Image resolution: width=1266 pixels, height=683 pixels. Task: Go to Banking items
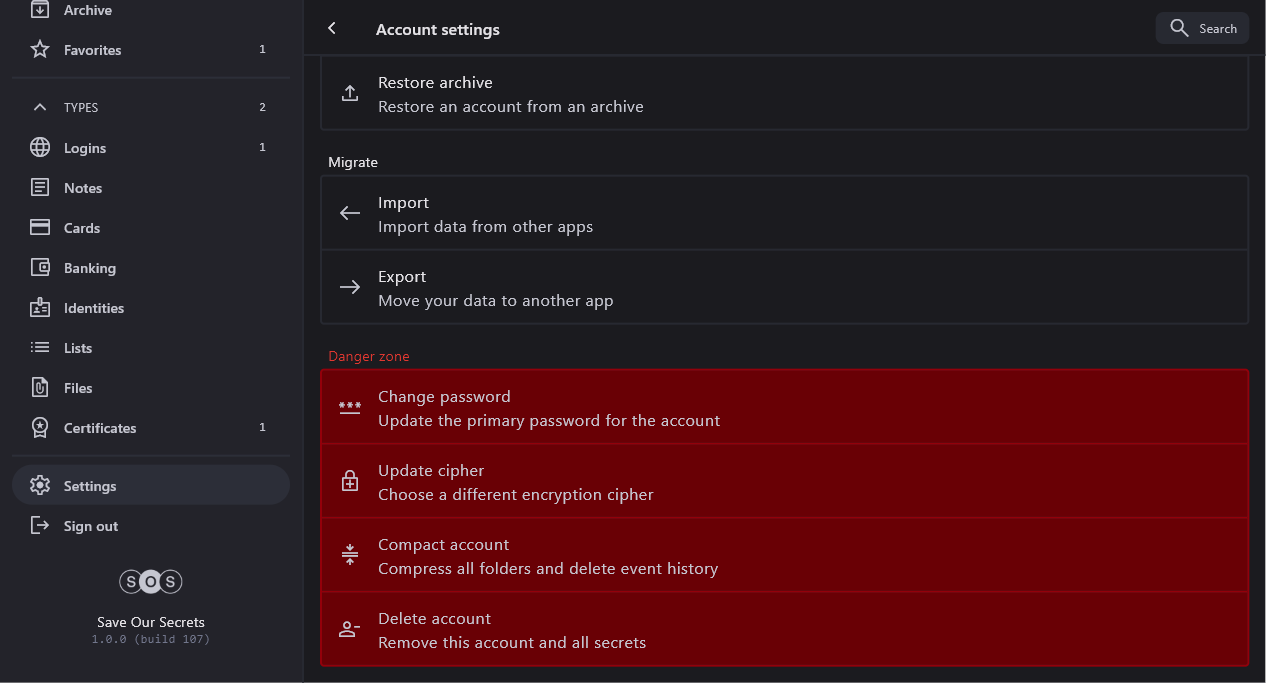coord(90,268)
